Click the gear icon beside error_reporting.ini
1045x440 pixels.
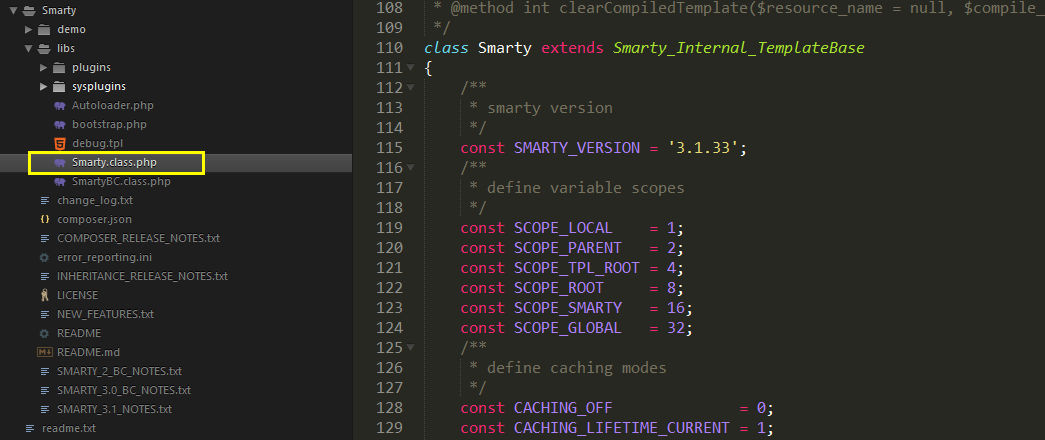click(x=45, y=257)
